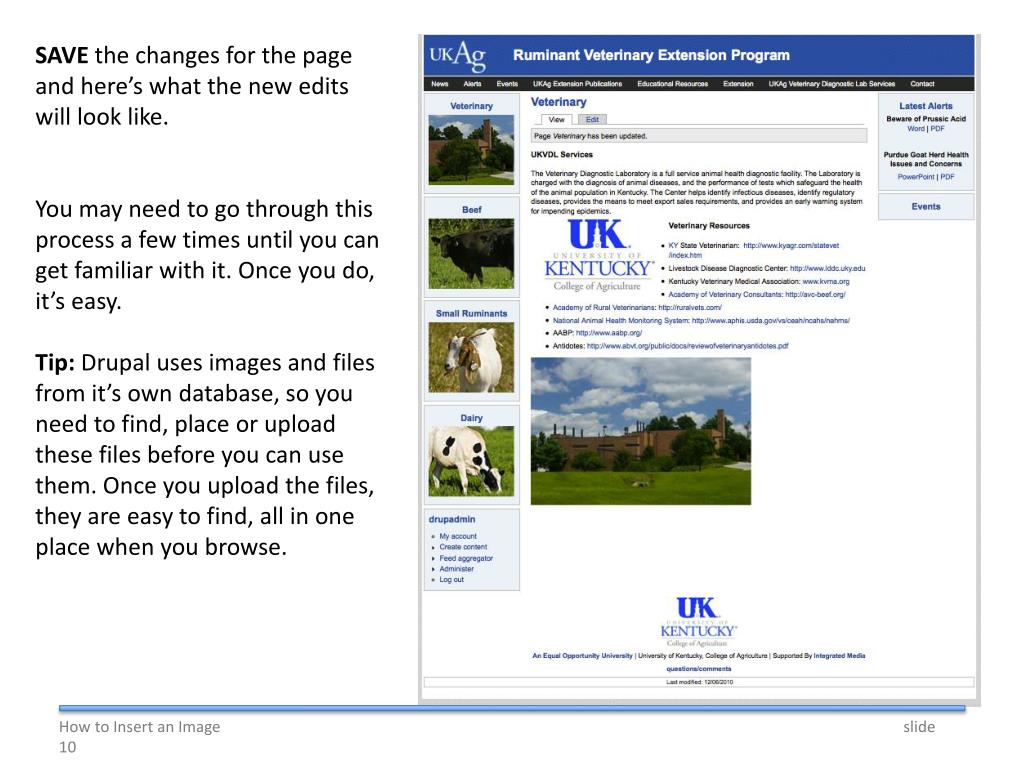Open the Events nav menu item
The width and height of the screenshot is (1024, 768).
coord(507,84)
